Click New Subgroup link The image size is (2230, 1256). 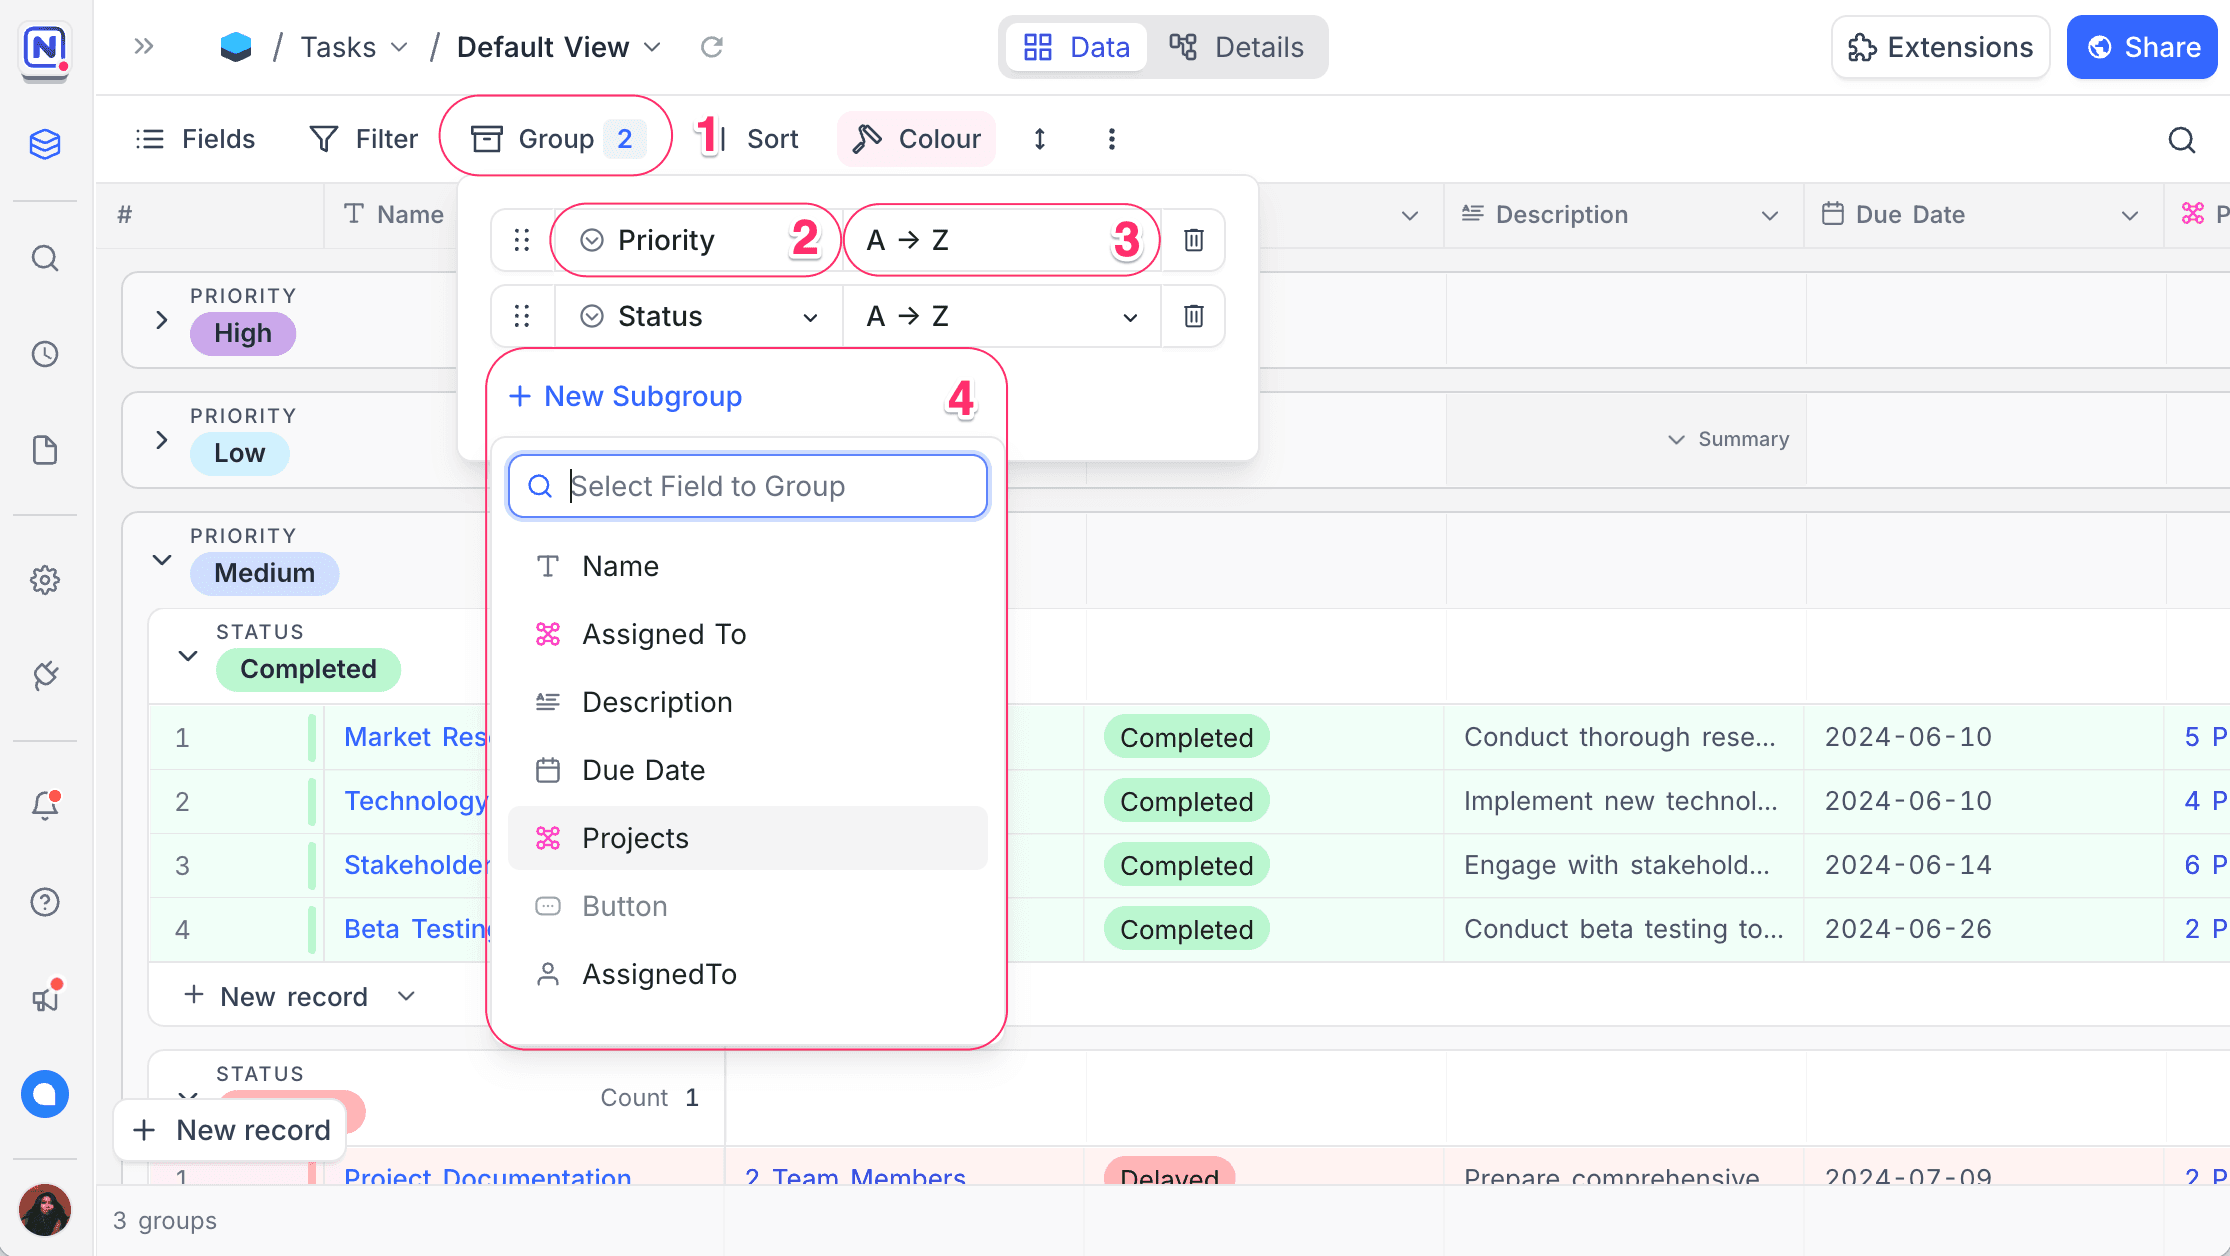[626, 396]
